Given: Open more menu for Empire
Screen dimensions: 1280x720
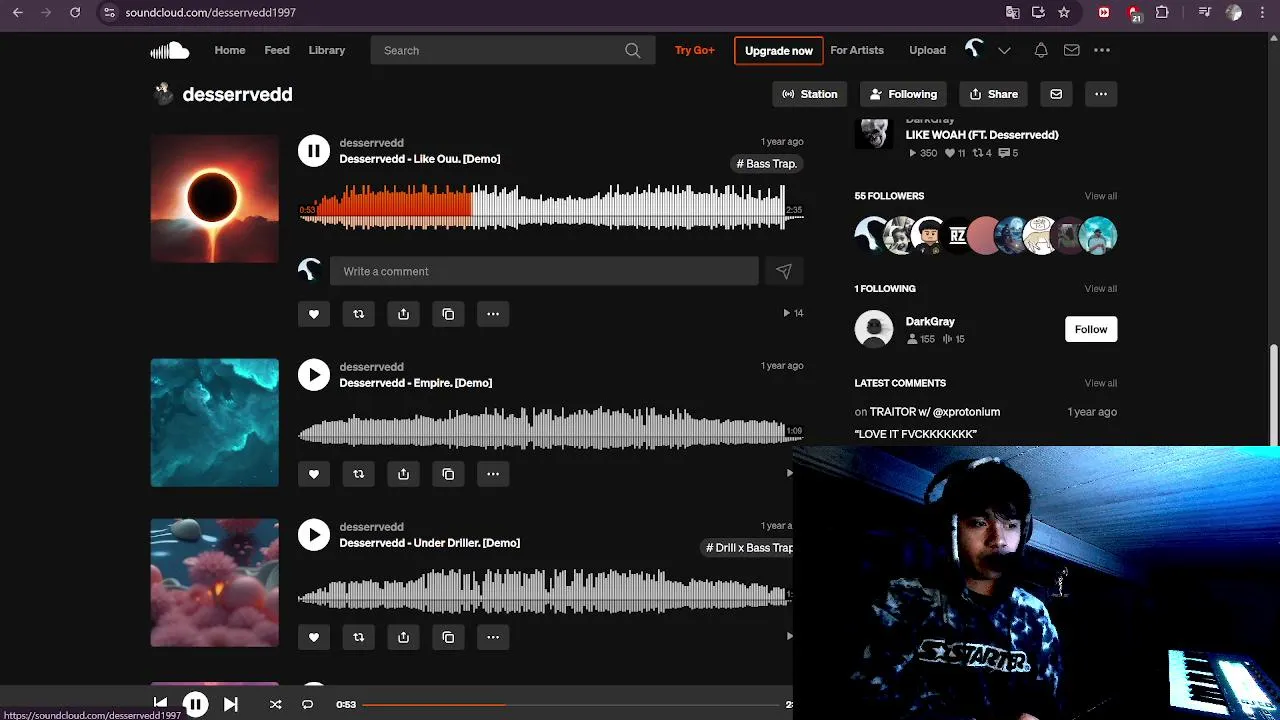Looking at the screenshot, I should coord(493,474).
